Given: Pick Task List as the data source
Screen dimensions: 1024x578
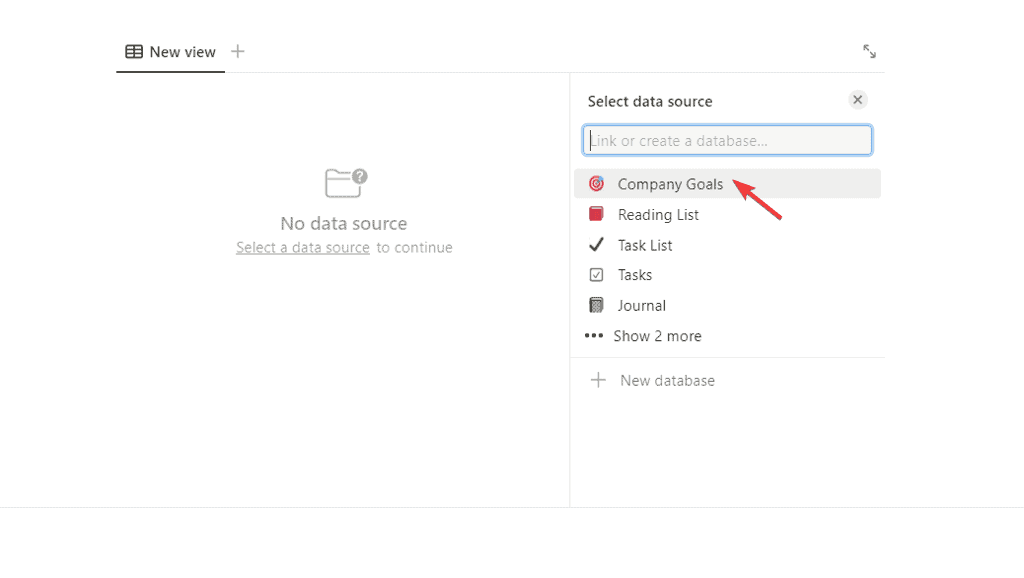Looking at the screenshot, I should pos(645,245).
